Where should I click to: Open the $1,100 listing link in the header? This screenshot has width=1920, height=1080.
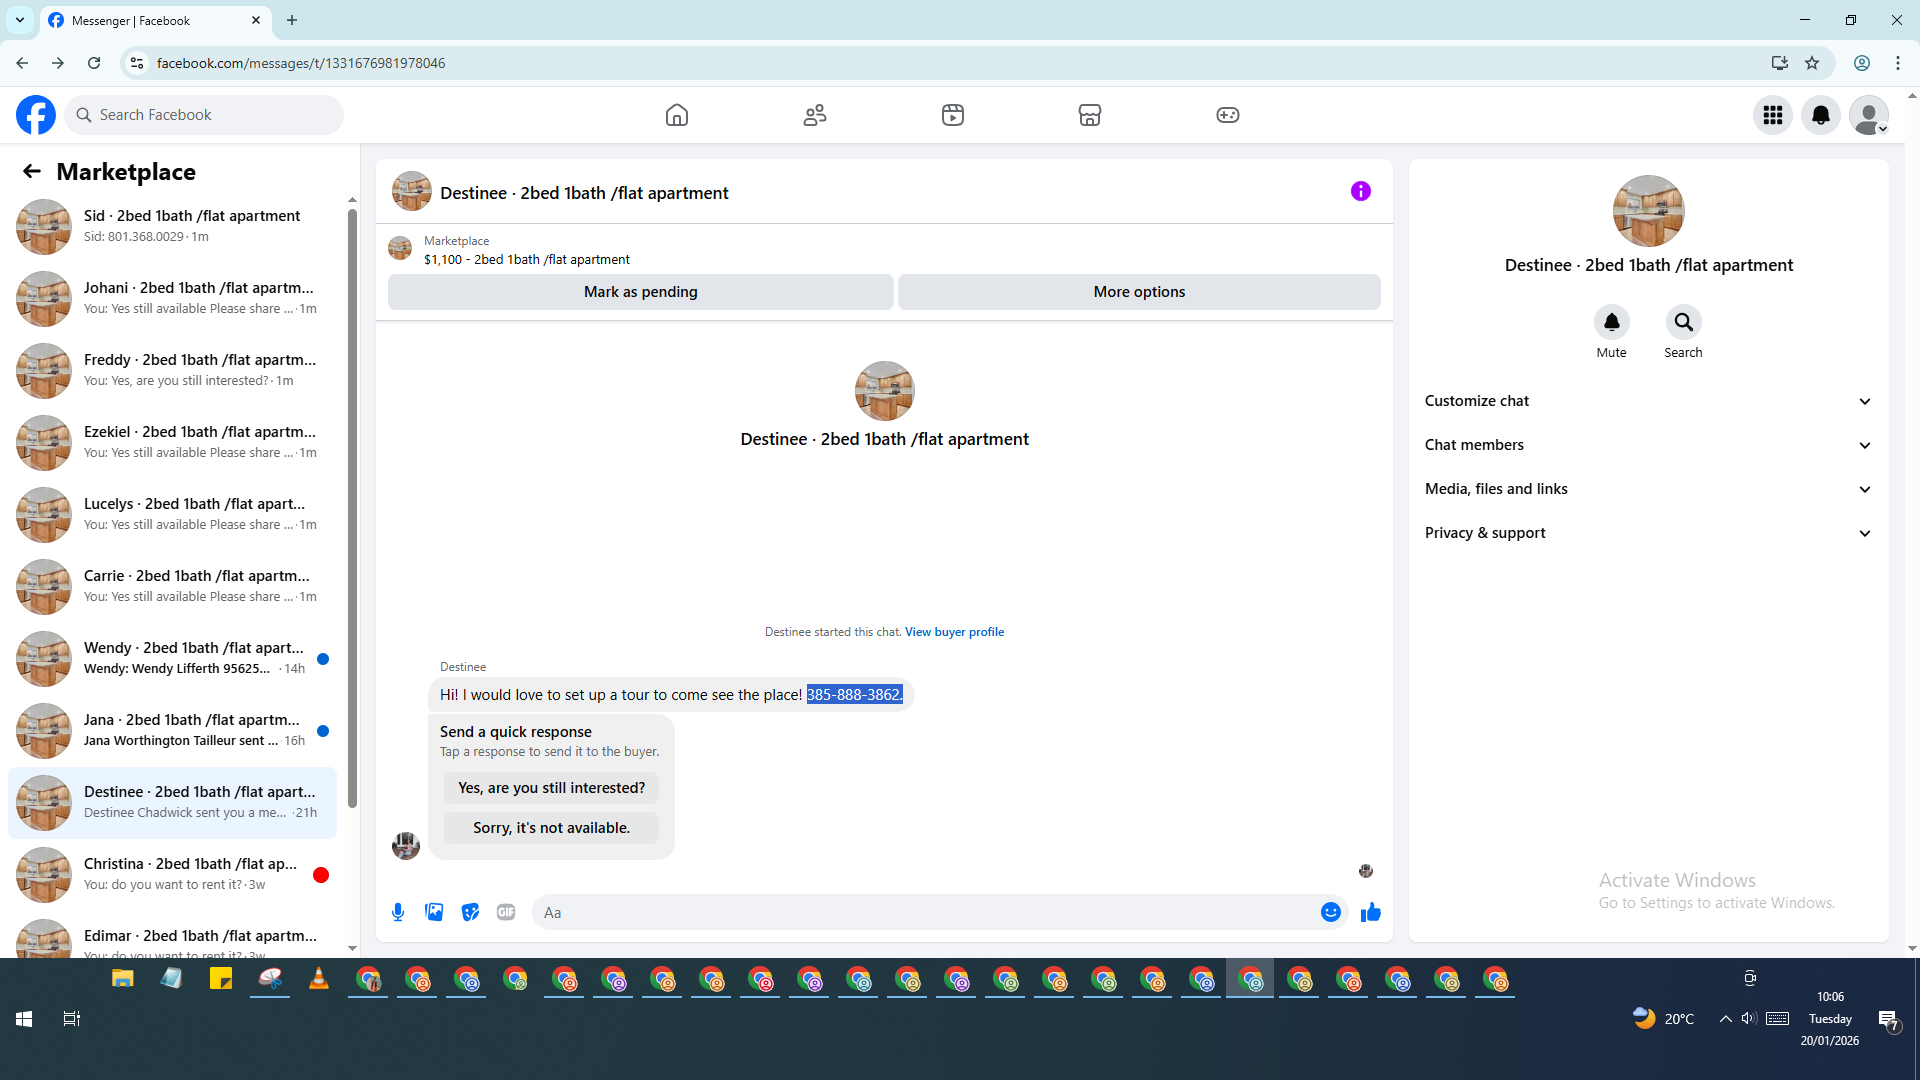527,260
